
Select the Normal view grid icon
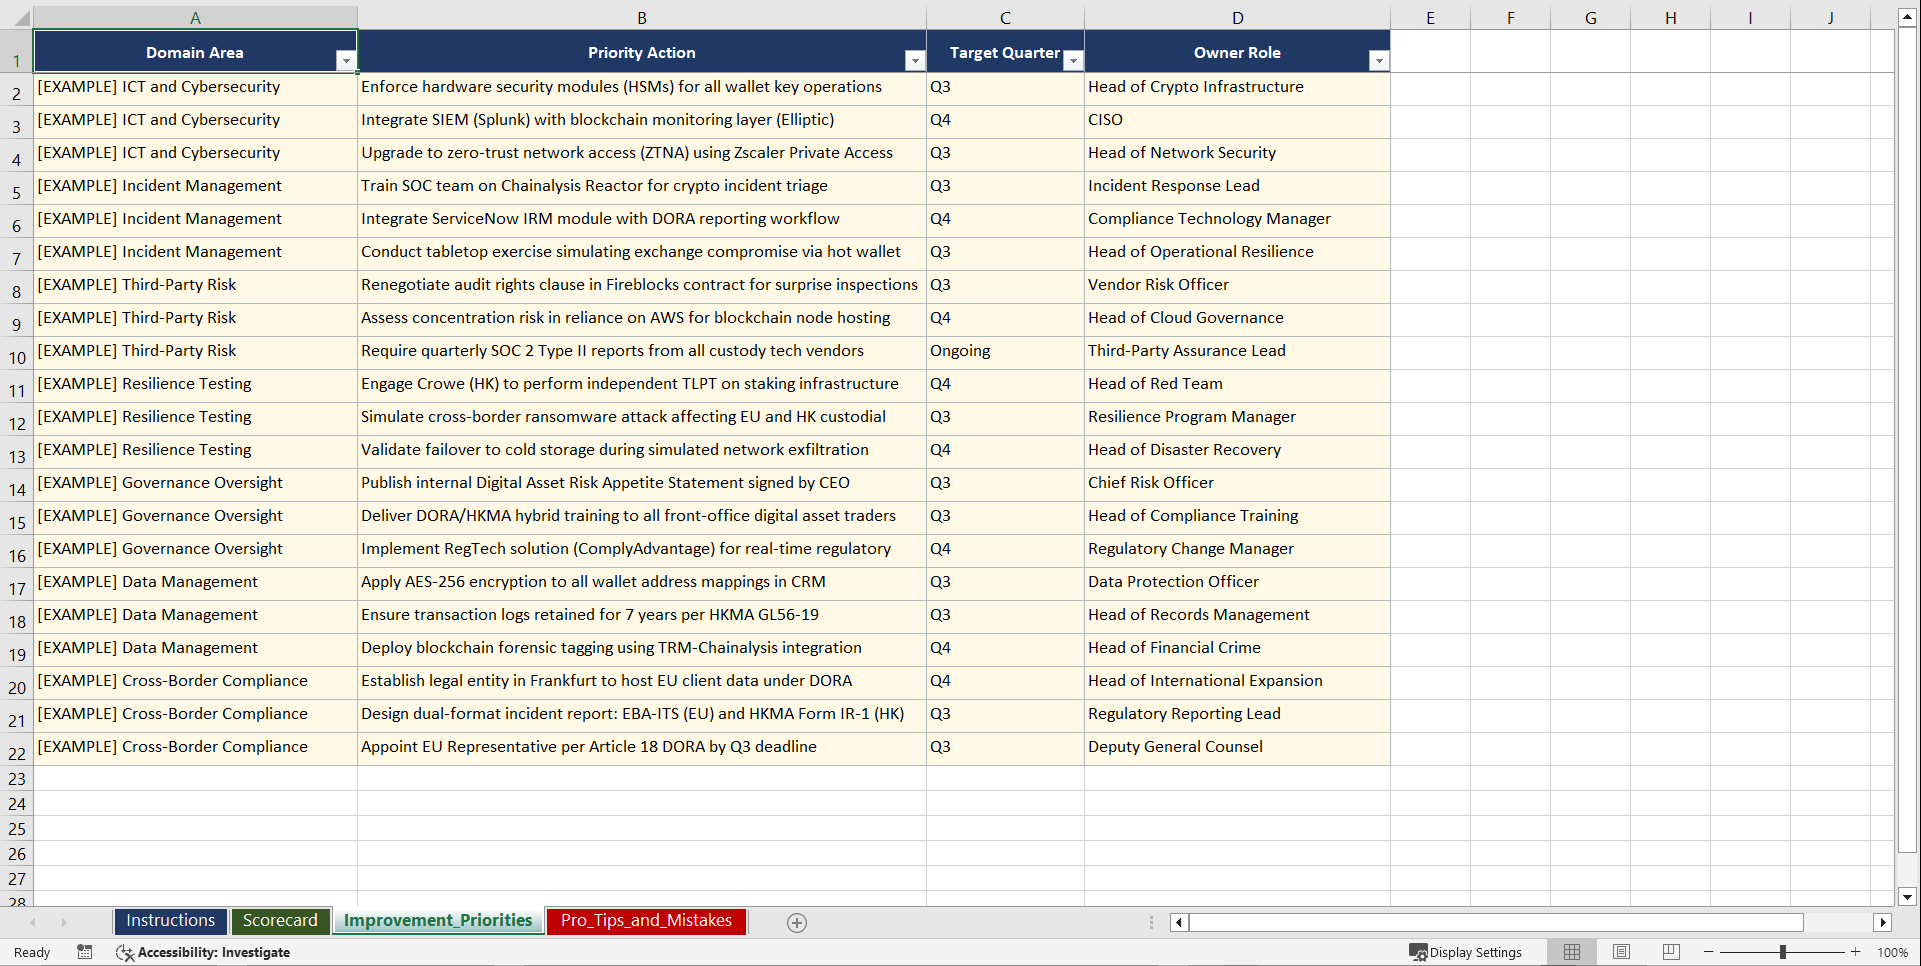(x=1571, y=952)
